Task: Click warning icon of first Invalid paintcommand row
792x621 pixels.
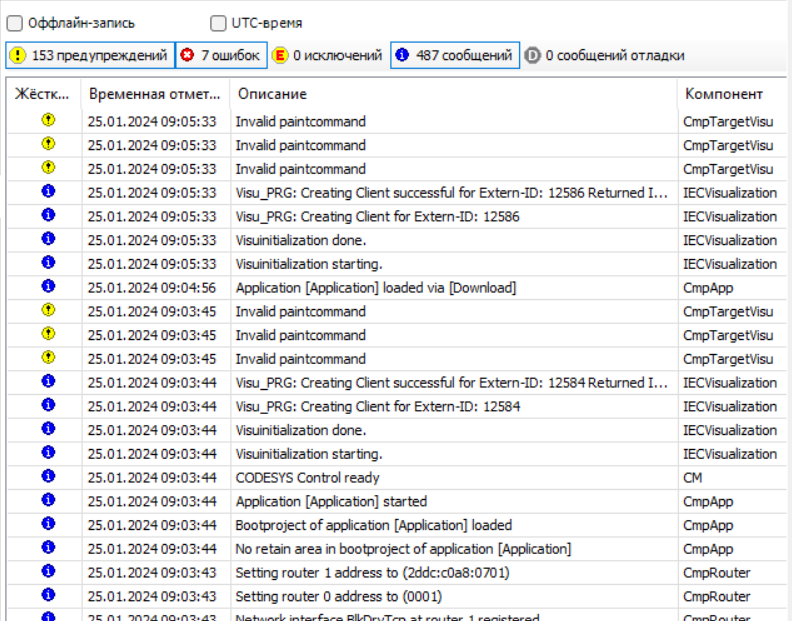Action: pyautogui.click(x=48, y=121)
